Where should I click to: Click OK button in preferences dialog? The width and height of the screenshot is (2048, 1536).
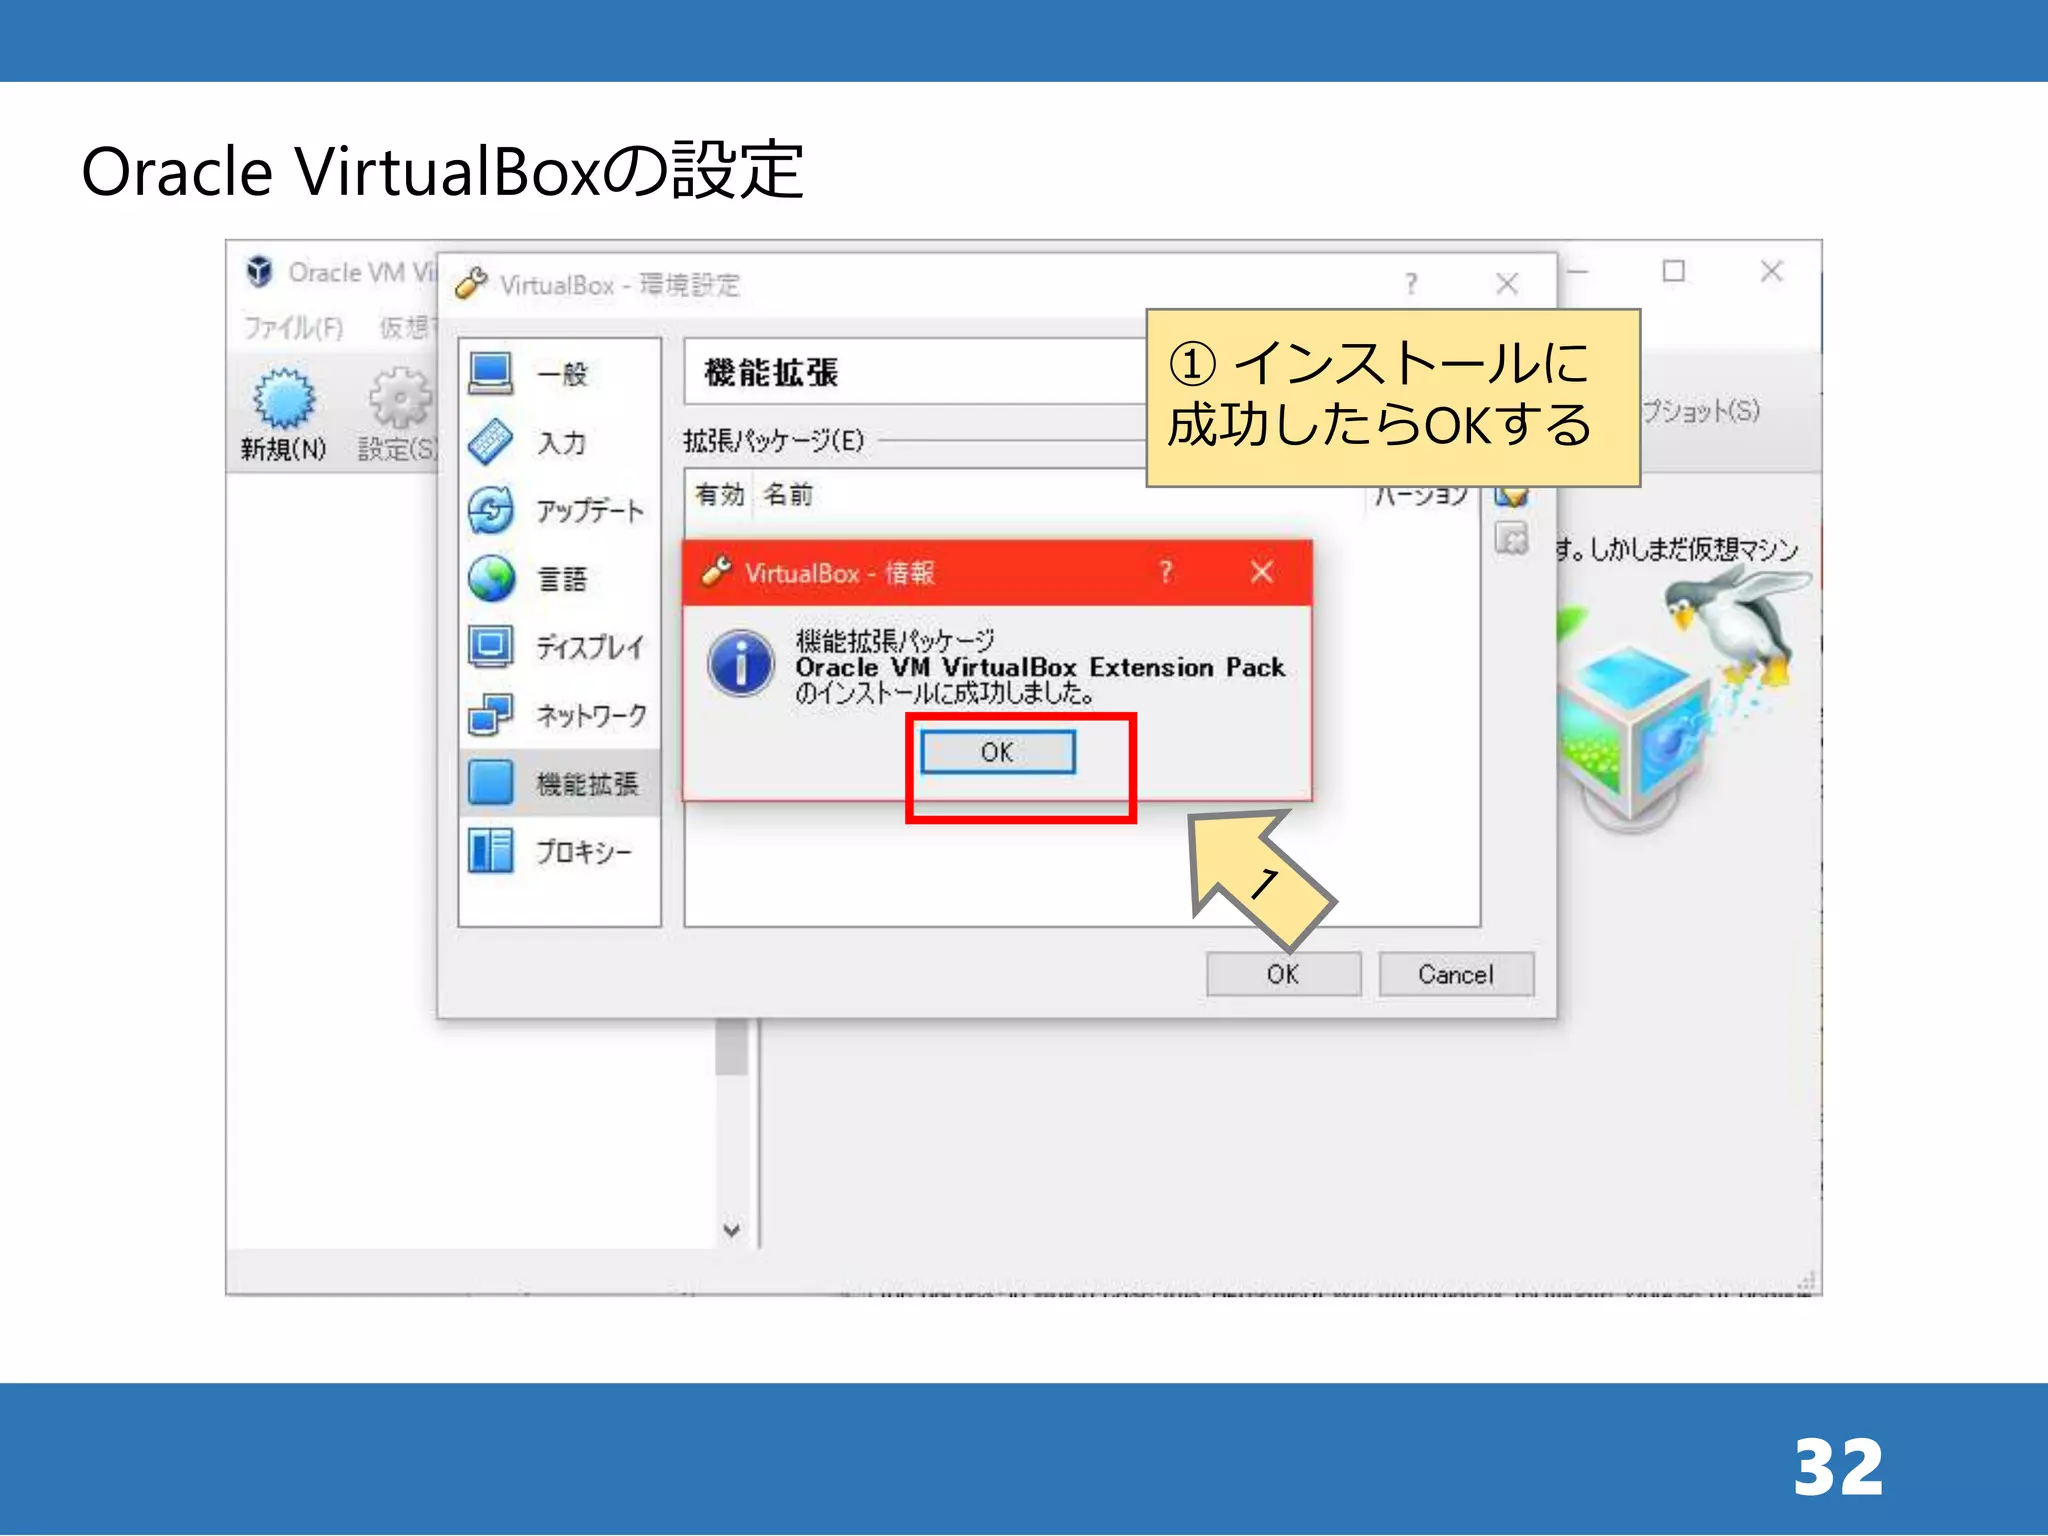tap(1283, 974)
